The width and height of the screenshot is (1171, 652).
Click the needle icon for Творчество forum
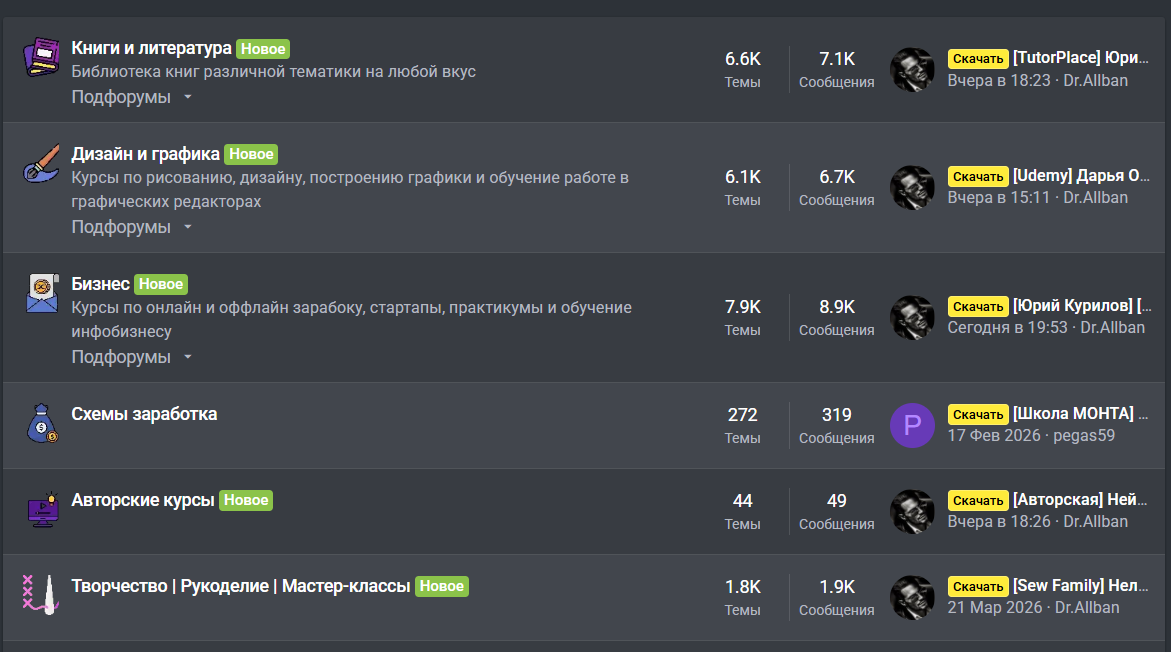click(x=37, y=593)
